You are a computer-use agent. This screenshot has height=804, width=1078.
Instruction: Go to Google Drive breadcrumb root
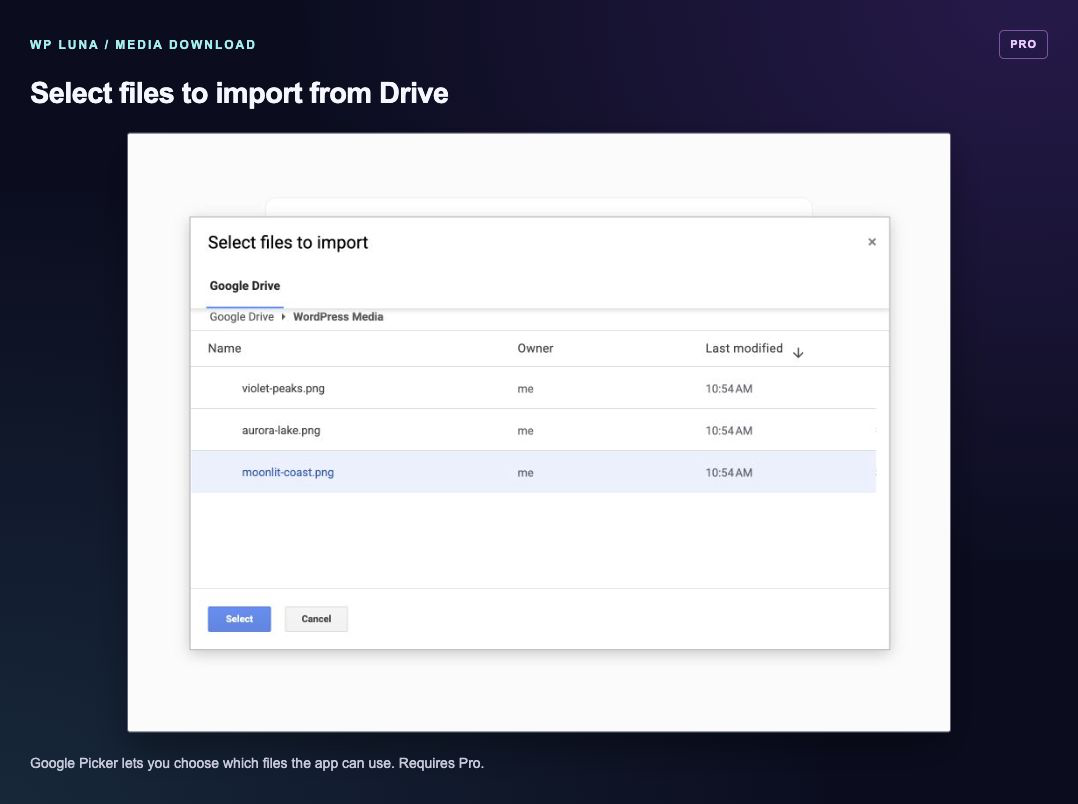click(241, 316)
